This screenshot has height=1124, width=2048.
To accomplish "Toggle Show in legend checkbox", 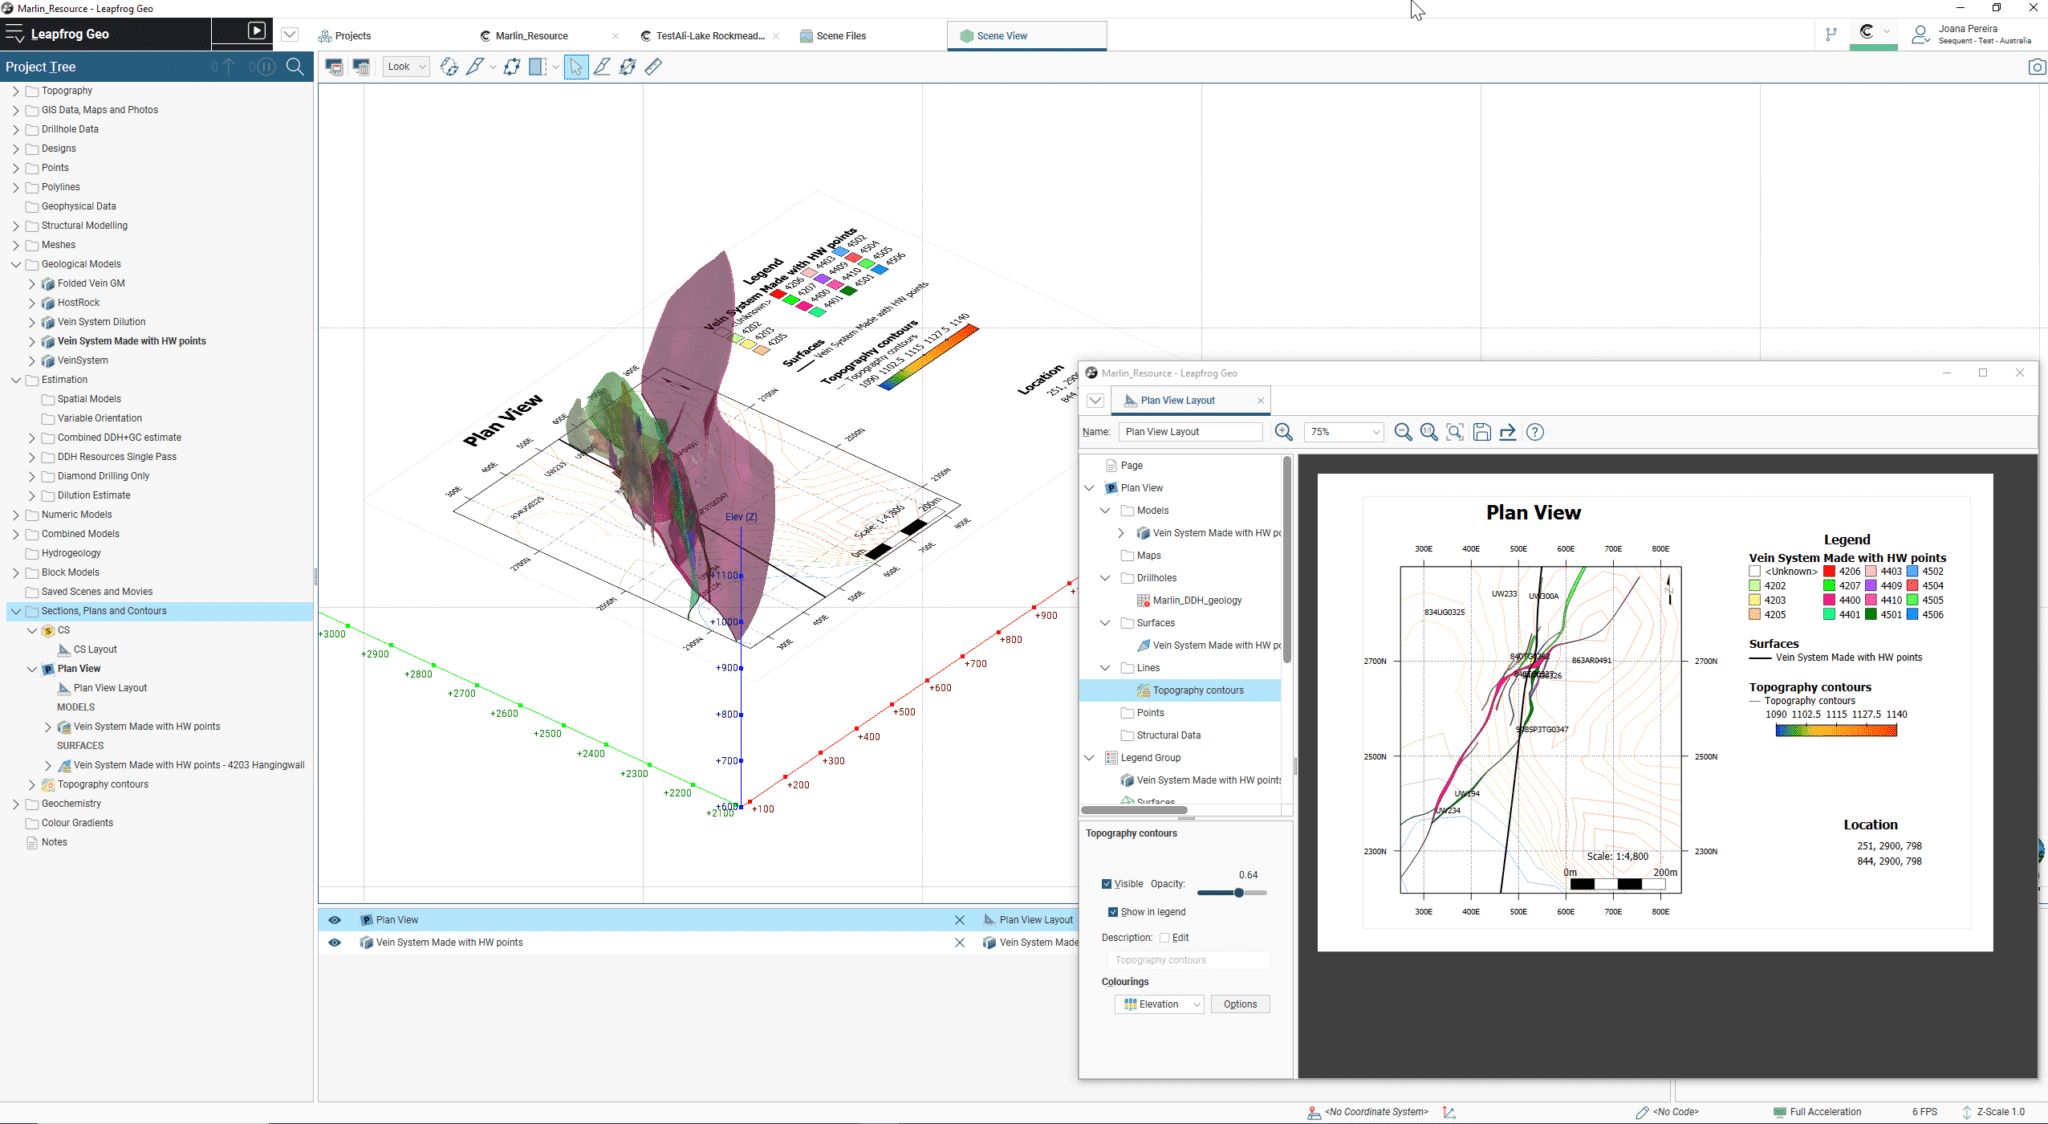I will click(1113, 912).
